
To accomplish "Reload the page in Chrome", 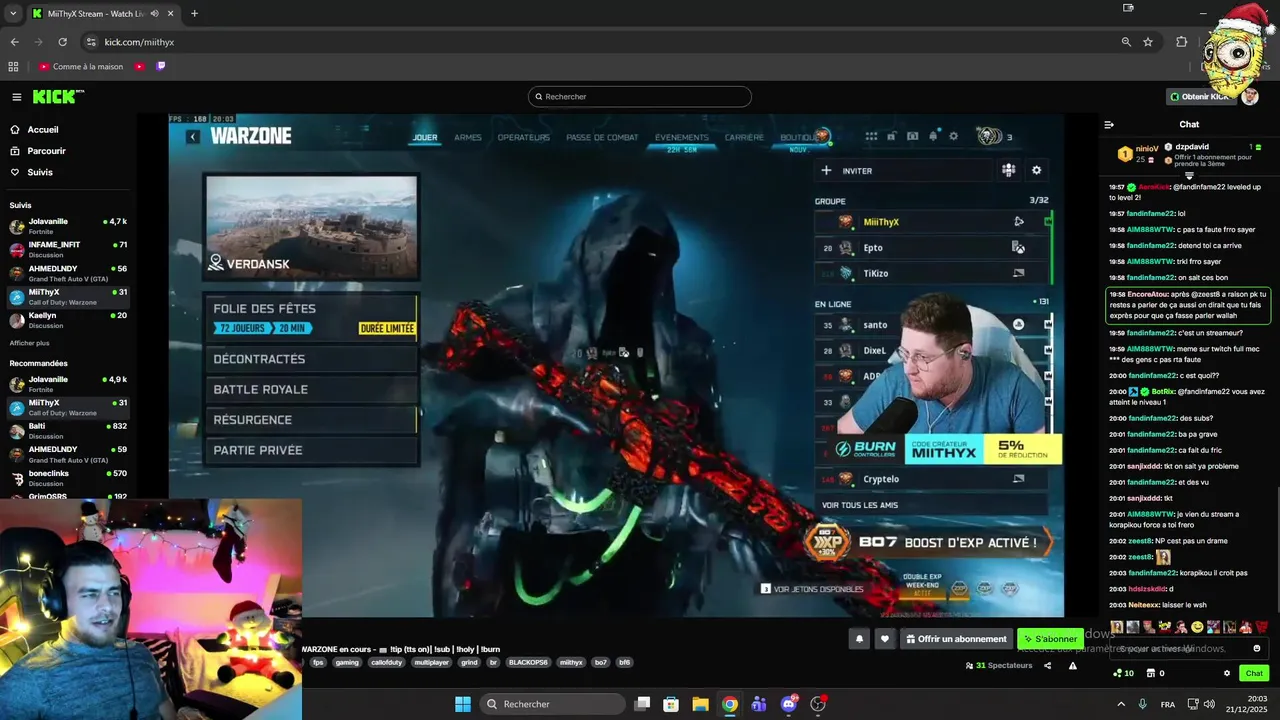I will tap(62, 42).
